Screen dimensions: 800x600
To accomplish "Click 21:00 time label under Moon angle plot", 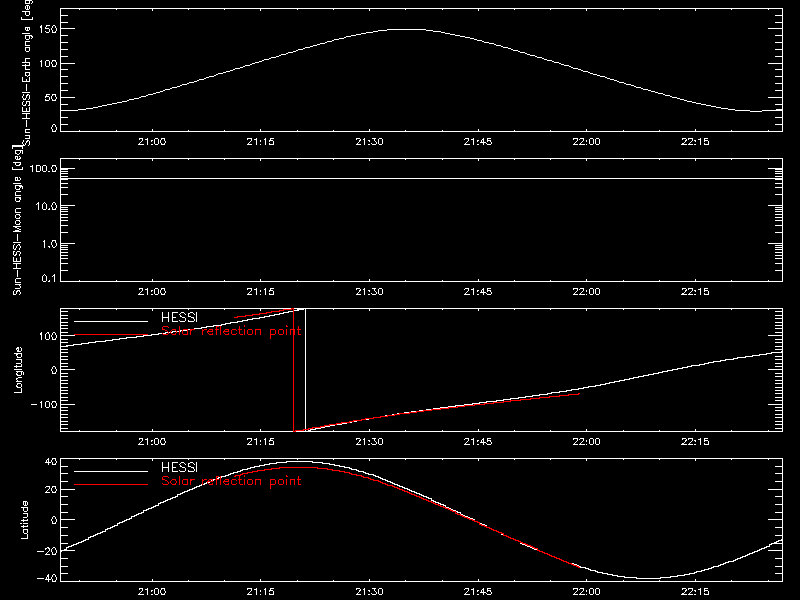I will tap(152, 291).
